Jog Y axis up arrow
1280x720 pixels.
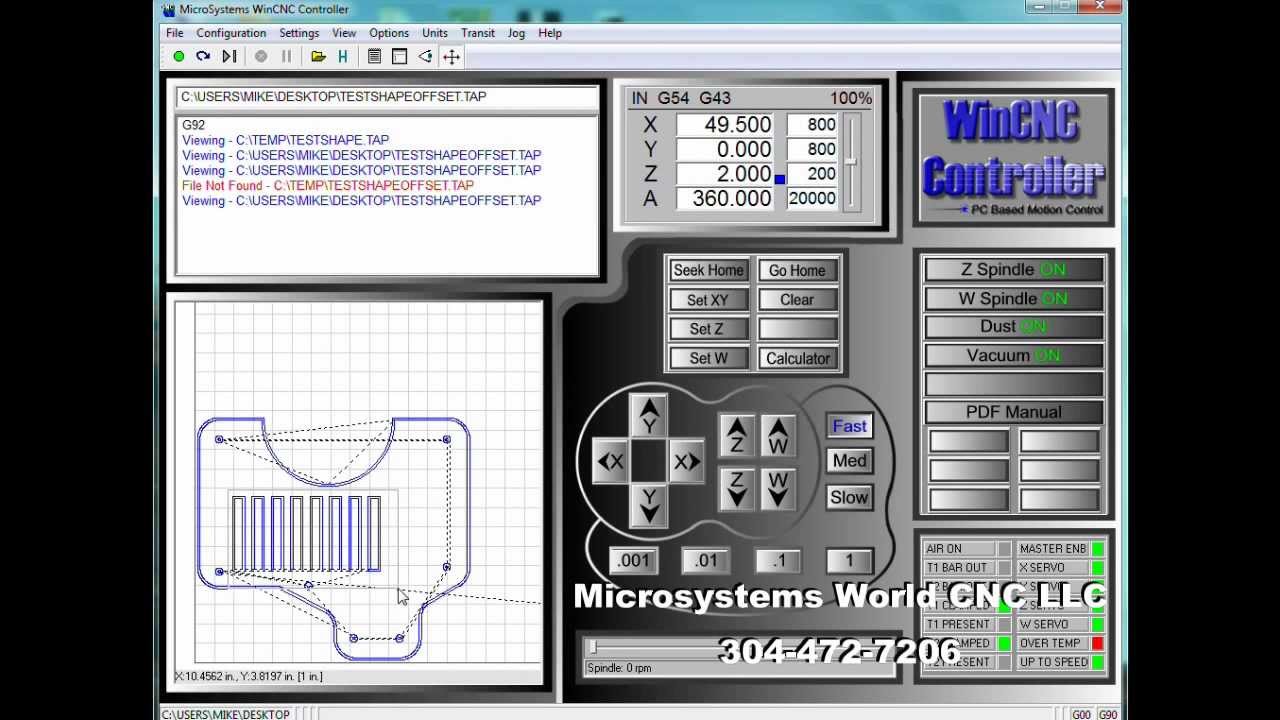(x=649, y=416)
